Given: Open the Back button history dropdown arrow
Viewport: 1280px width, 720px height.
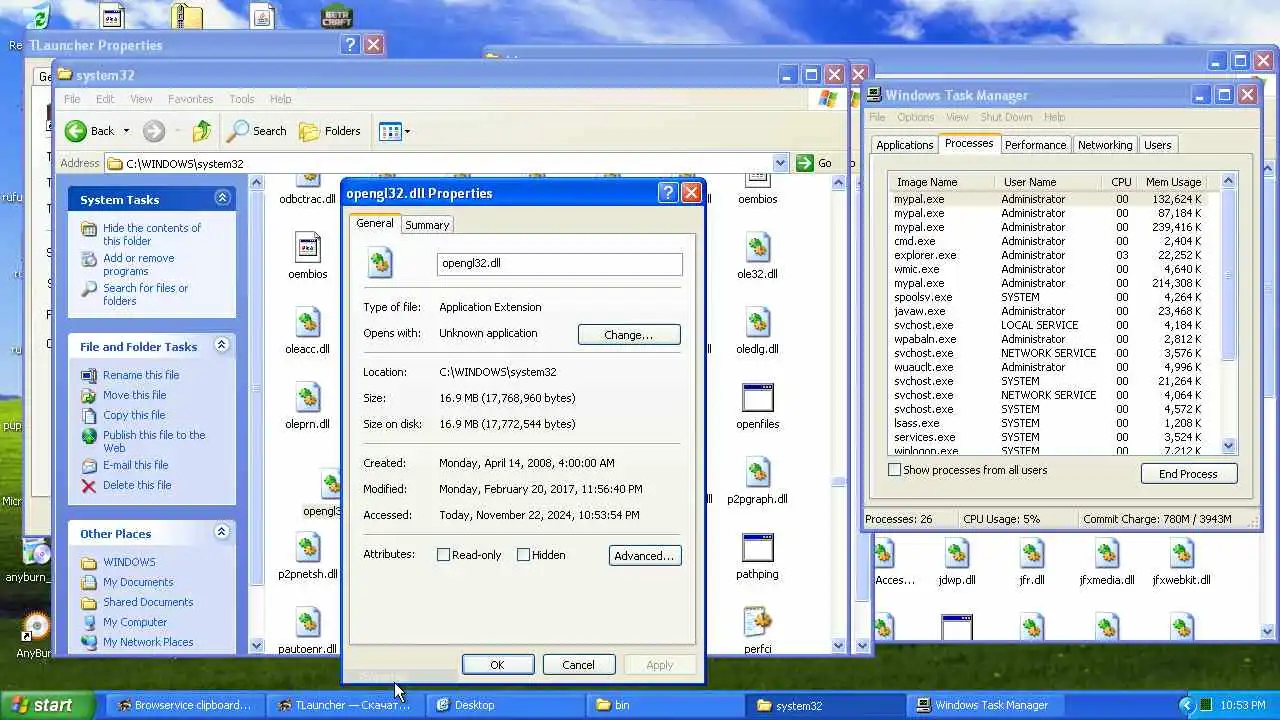Looking at the screenshot, I should (x=126, y=131).
